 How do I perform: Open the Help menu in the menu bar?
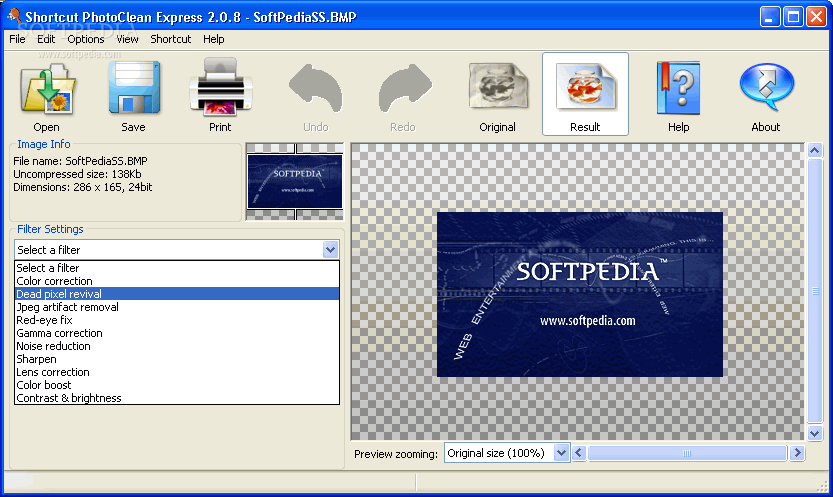click(214, 39)
